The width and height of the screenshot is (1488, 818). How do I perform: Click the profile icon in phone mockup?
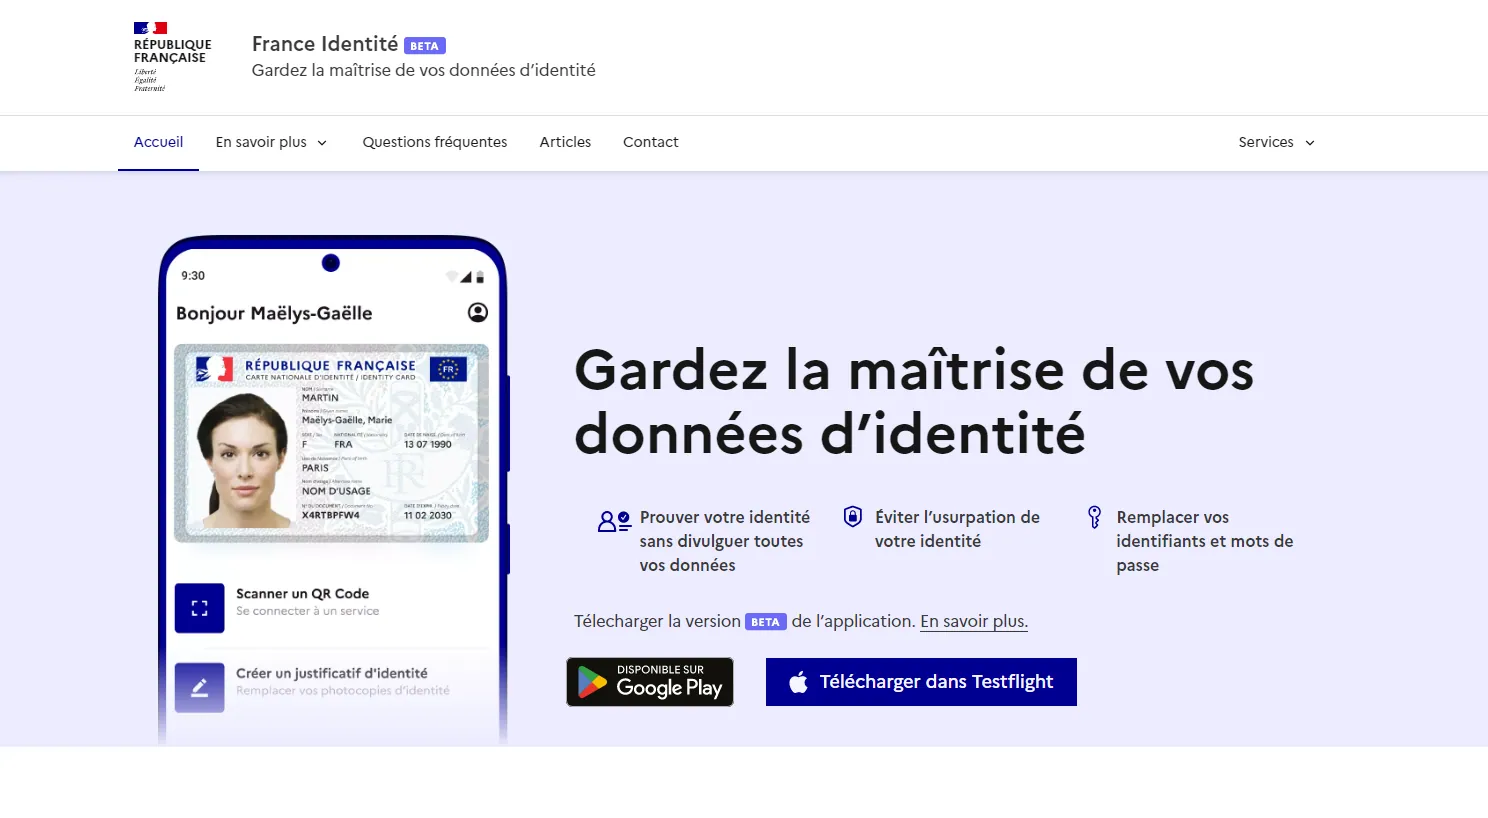point(478,312)
